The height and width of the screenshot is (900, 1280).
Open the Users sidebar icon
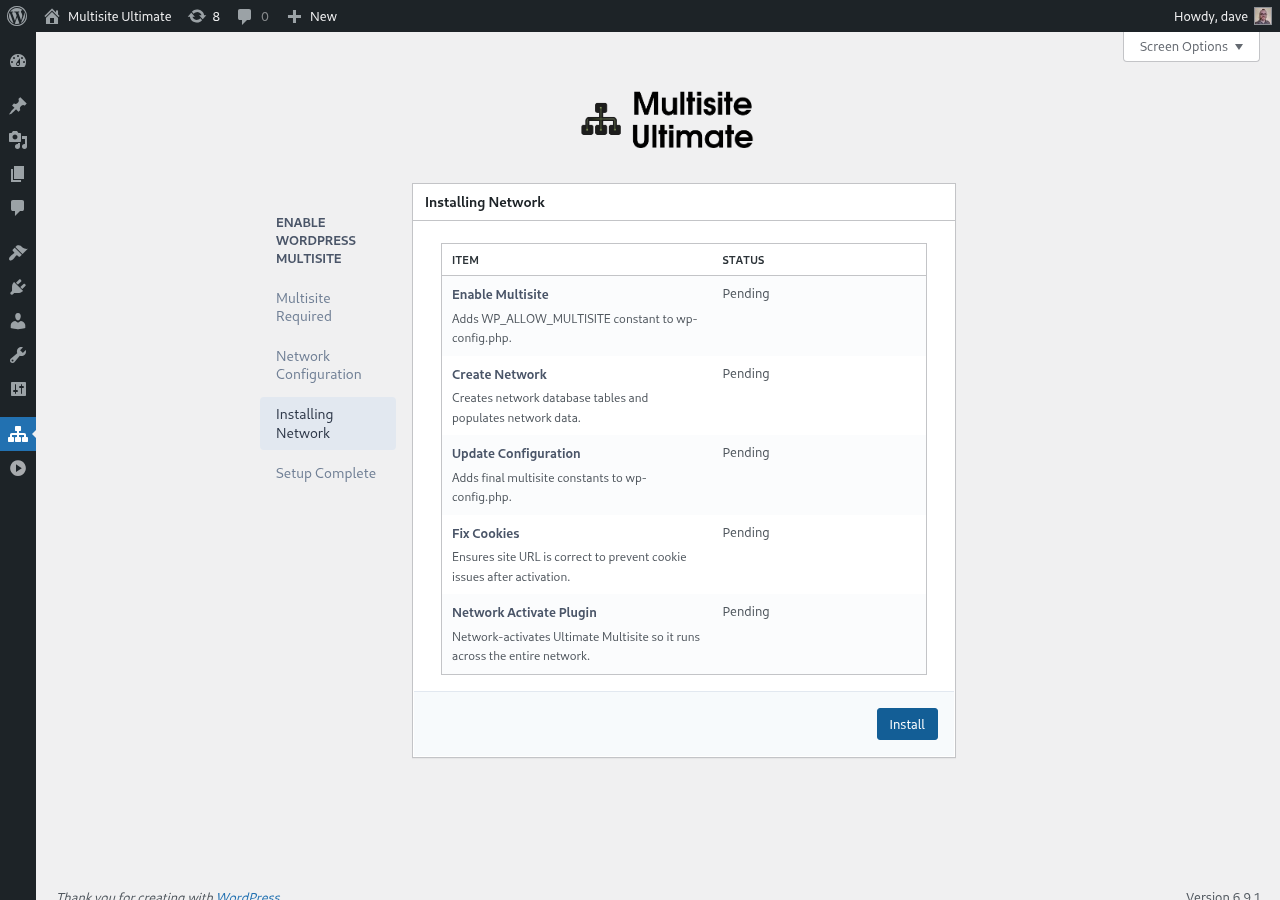tap(17, 321)
